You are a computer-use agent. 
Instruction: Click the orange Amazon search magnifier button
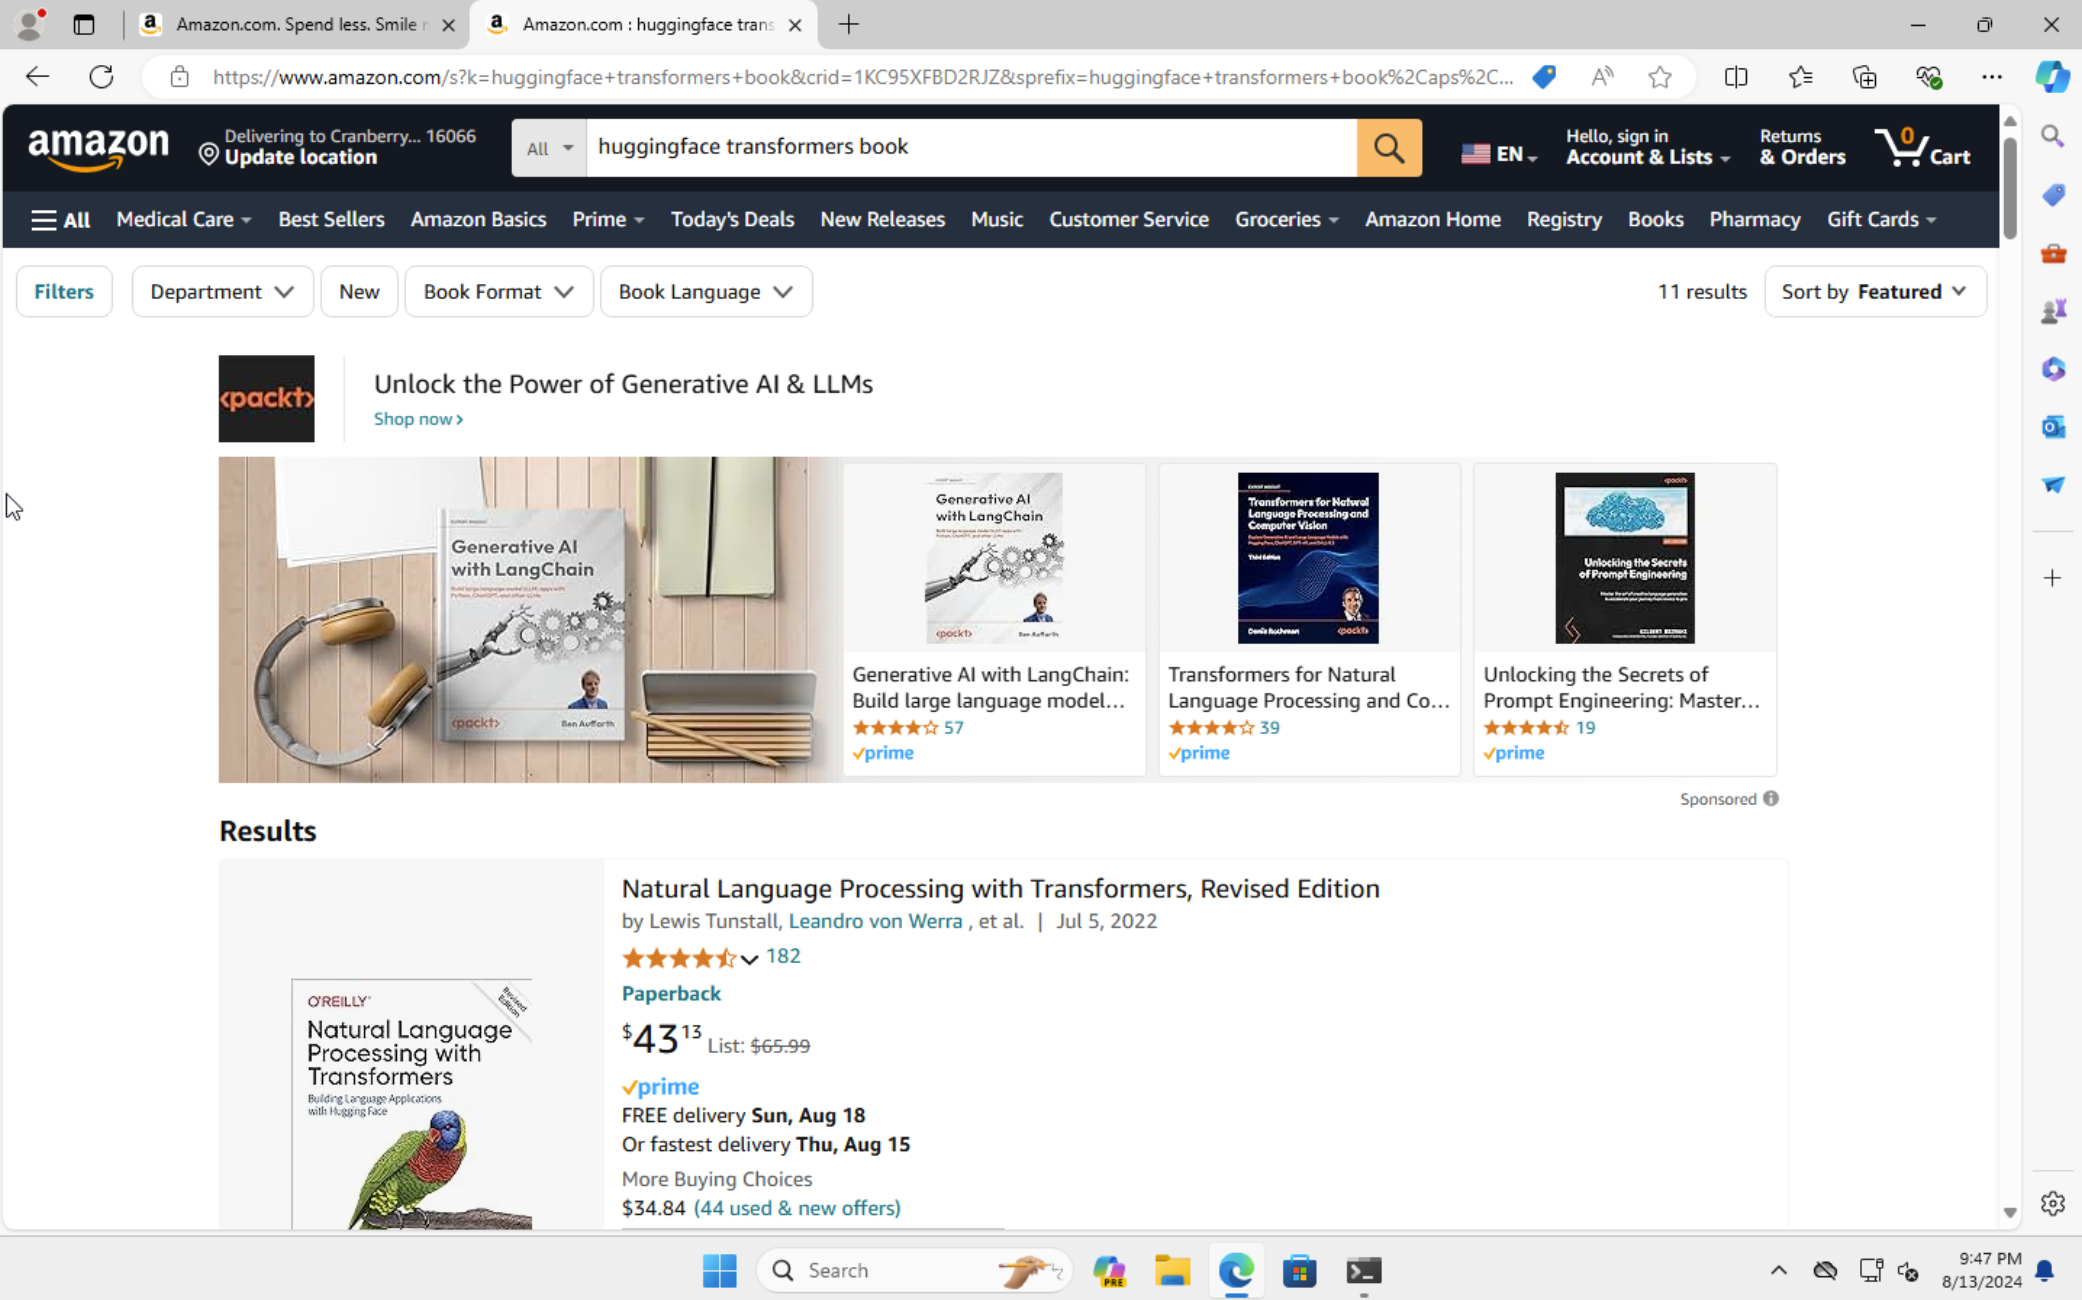point(1388,148)
